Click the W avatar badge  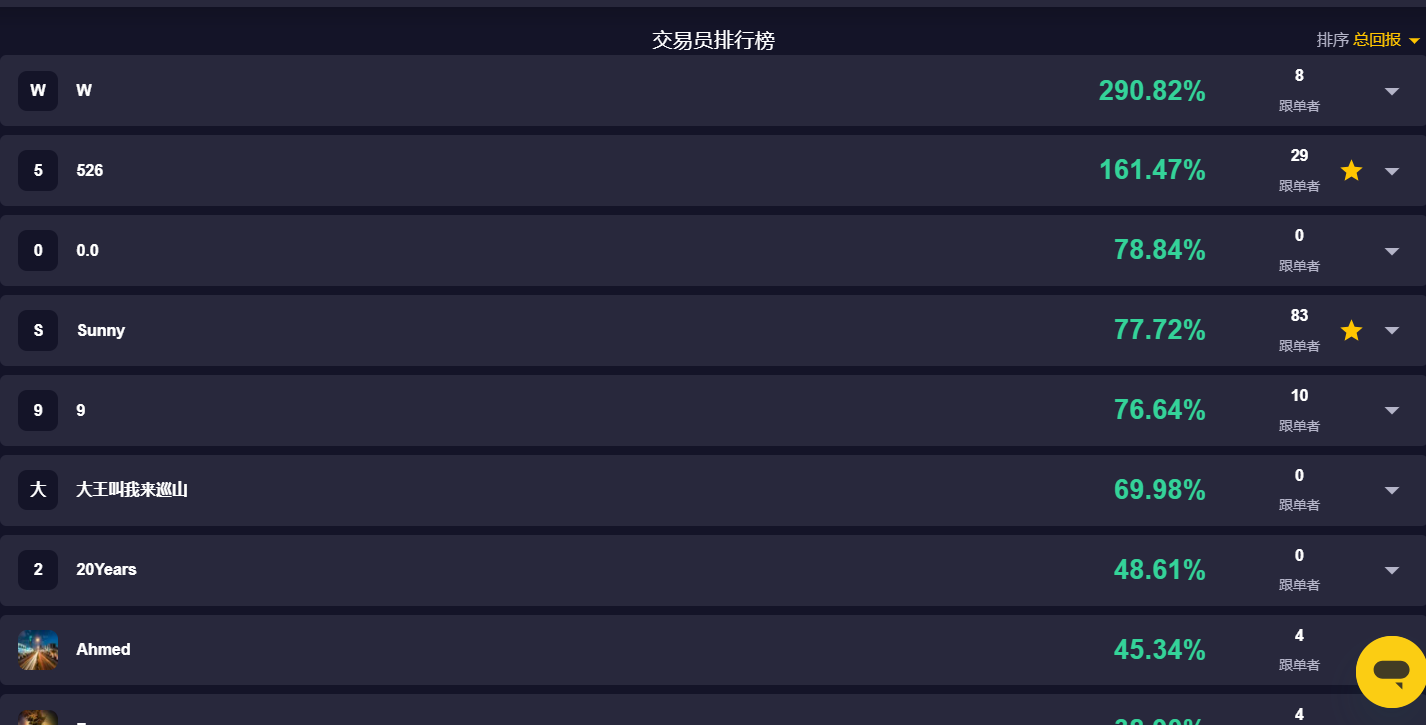click(38, 91)
